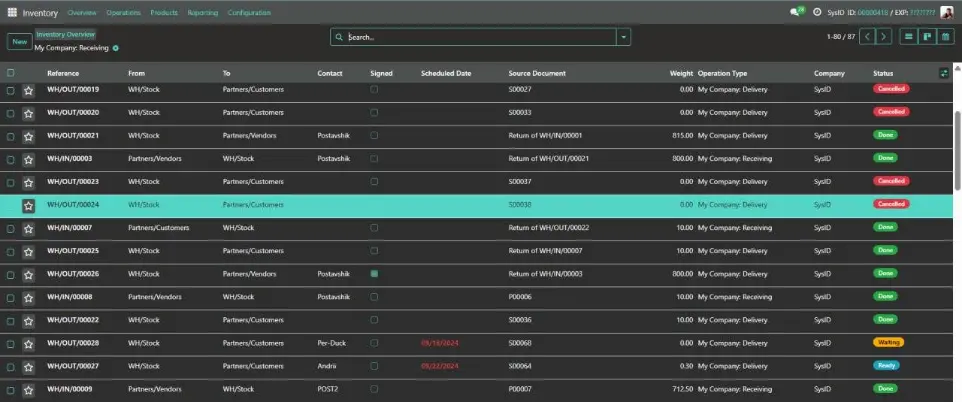Switch to calendar view
Viewport: 962px width, 402px height.
945,37
